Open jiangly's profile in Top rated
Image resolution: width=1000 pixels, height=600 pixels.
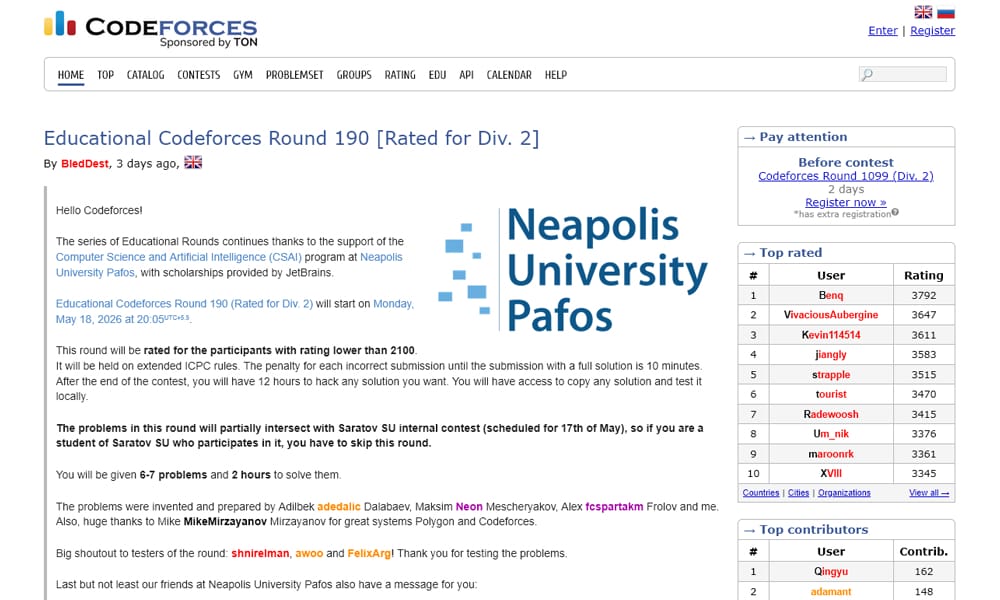831,355
